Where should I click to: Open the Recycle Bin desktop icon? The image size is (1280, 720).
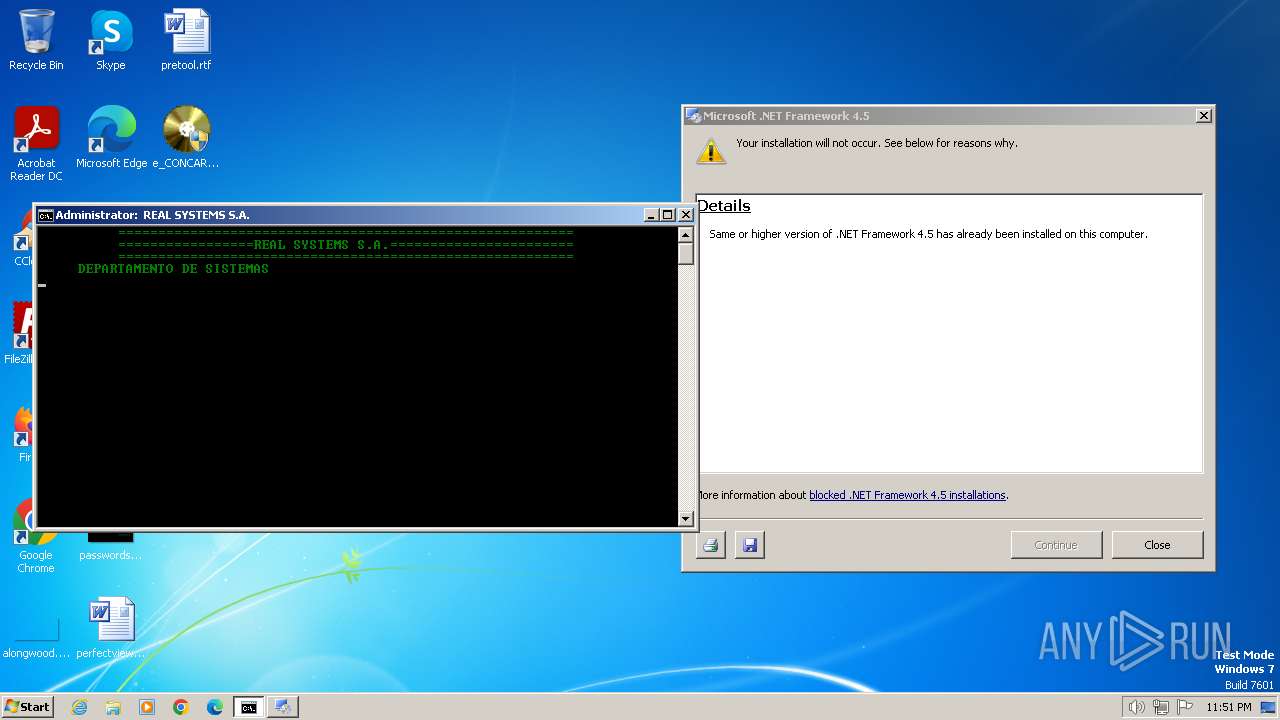coord(36,40)
